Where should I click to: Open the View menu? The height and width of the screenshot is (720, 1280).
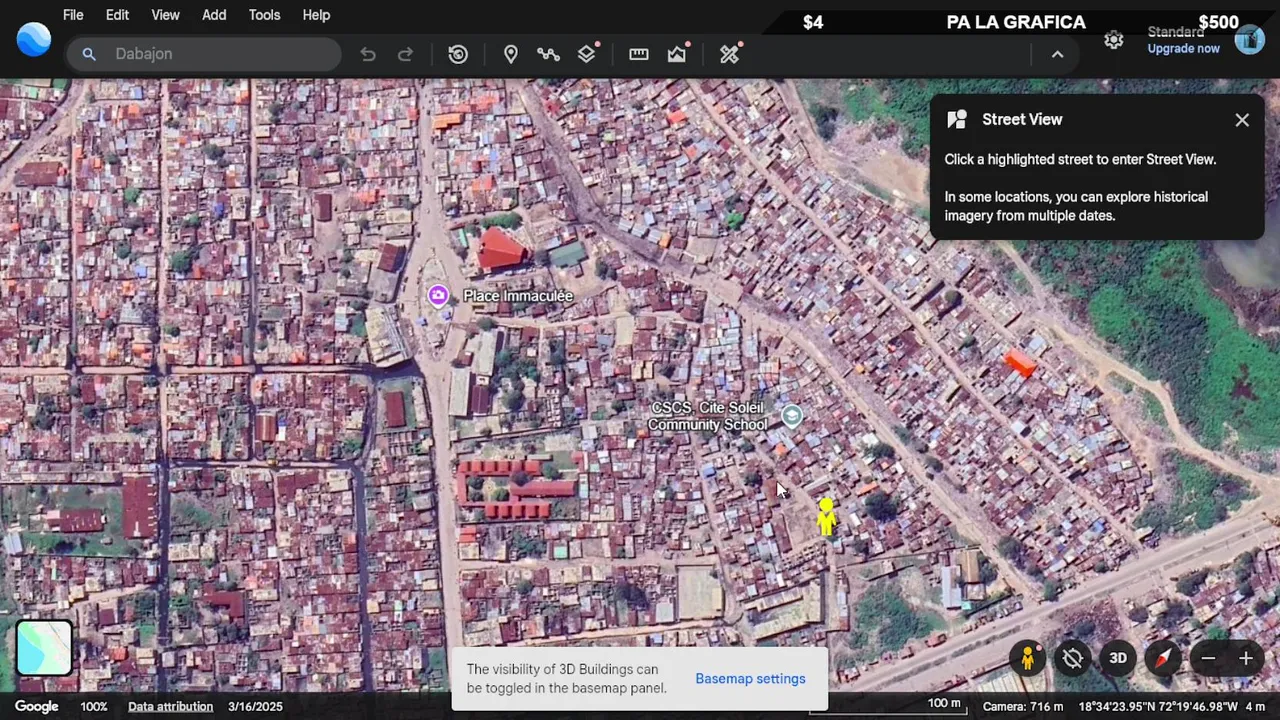[x=165, y=15]
